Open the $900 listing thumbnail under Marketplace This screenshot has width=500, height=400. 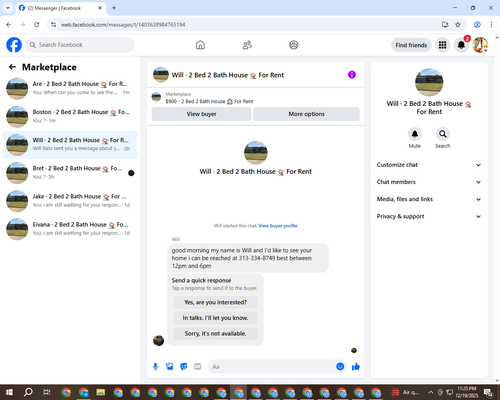click(x=156, y=97)
